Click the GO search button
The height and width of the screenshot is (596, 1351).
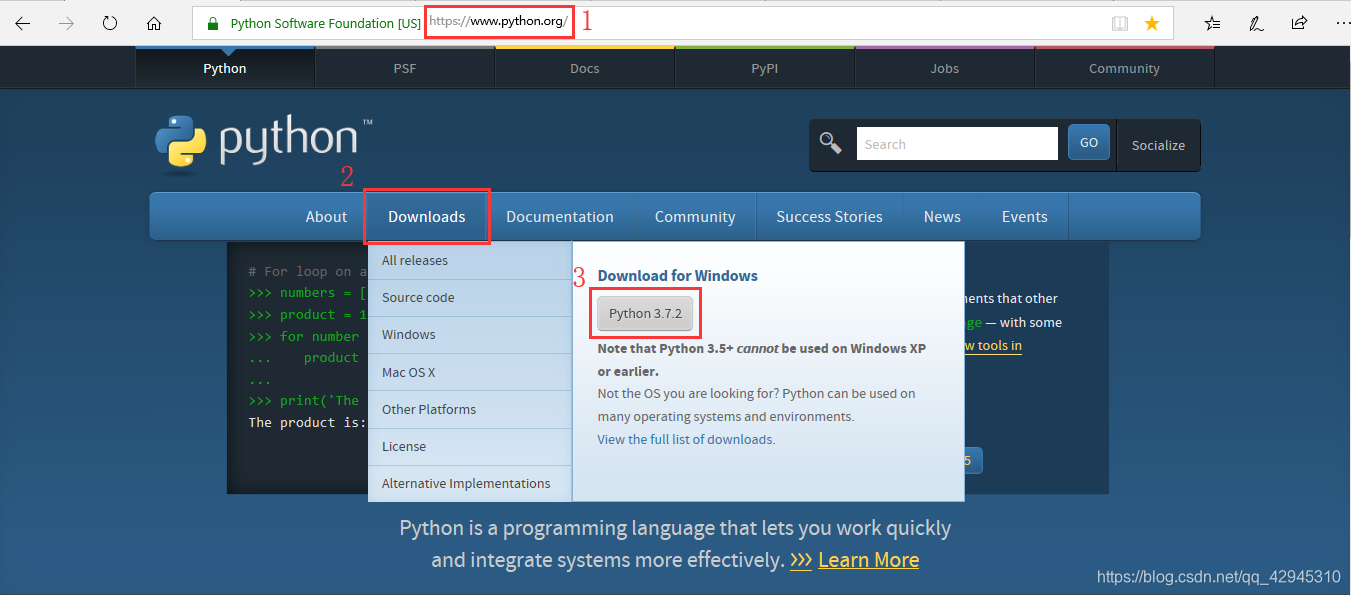1089,143
